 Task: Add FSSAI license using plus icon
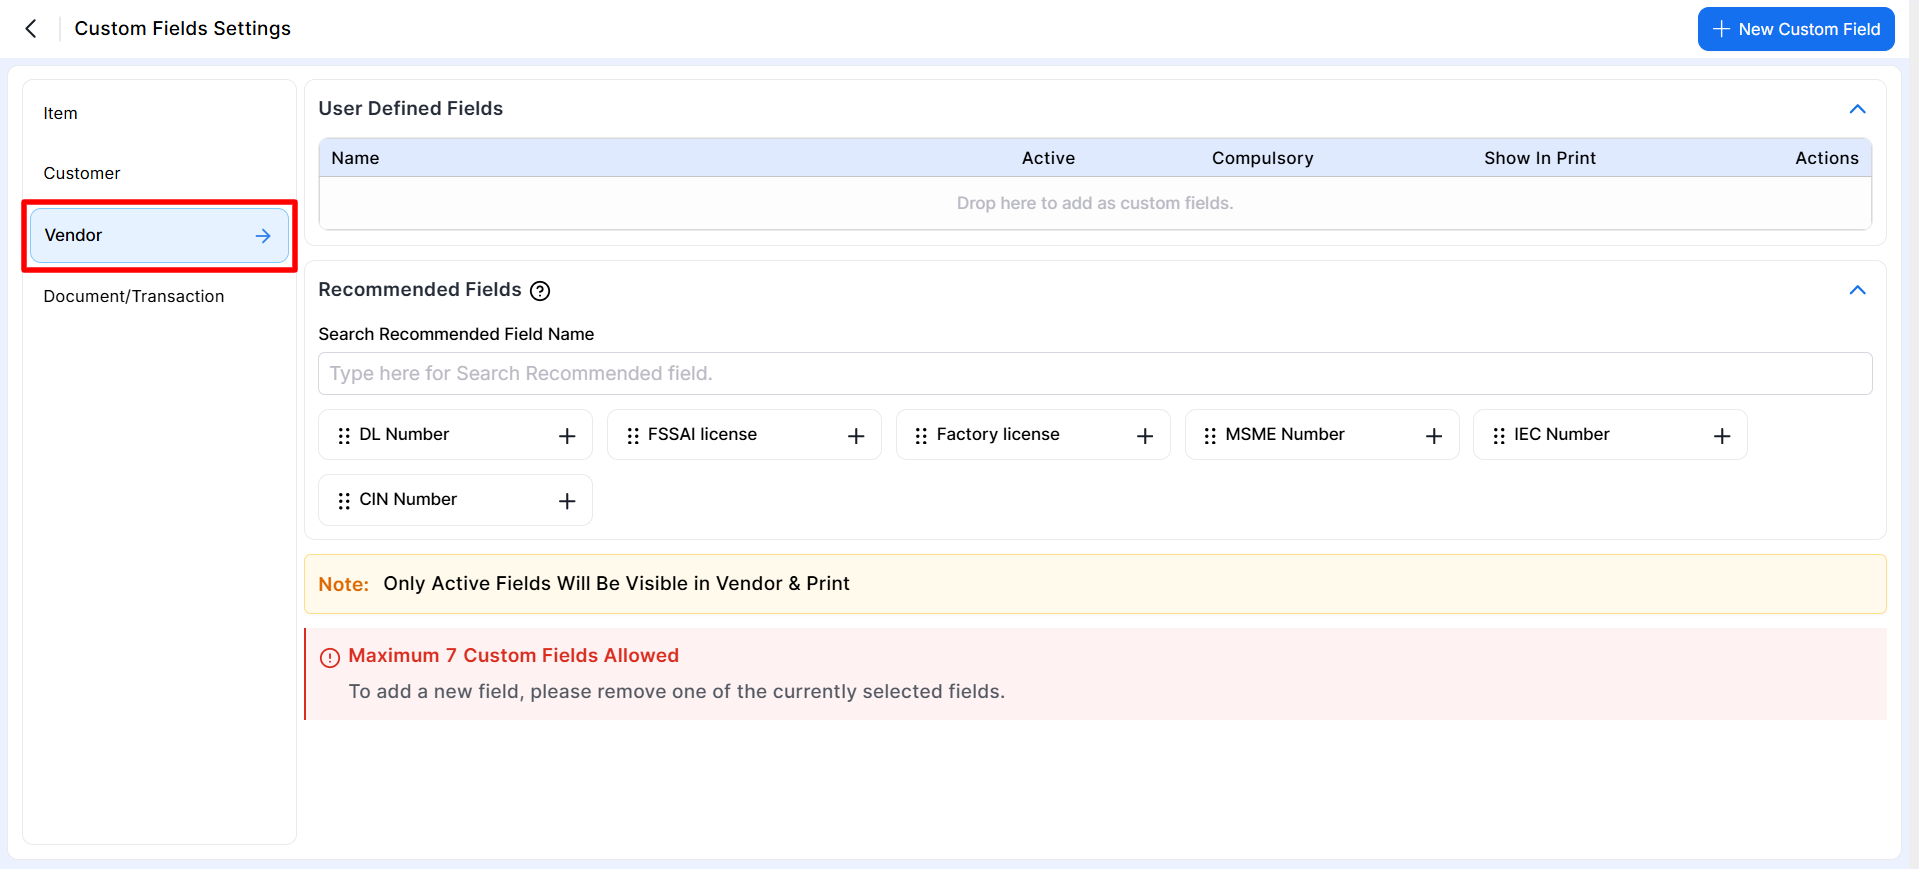pyautogui.click(x=856, y=436)
